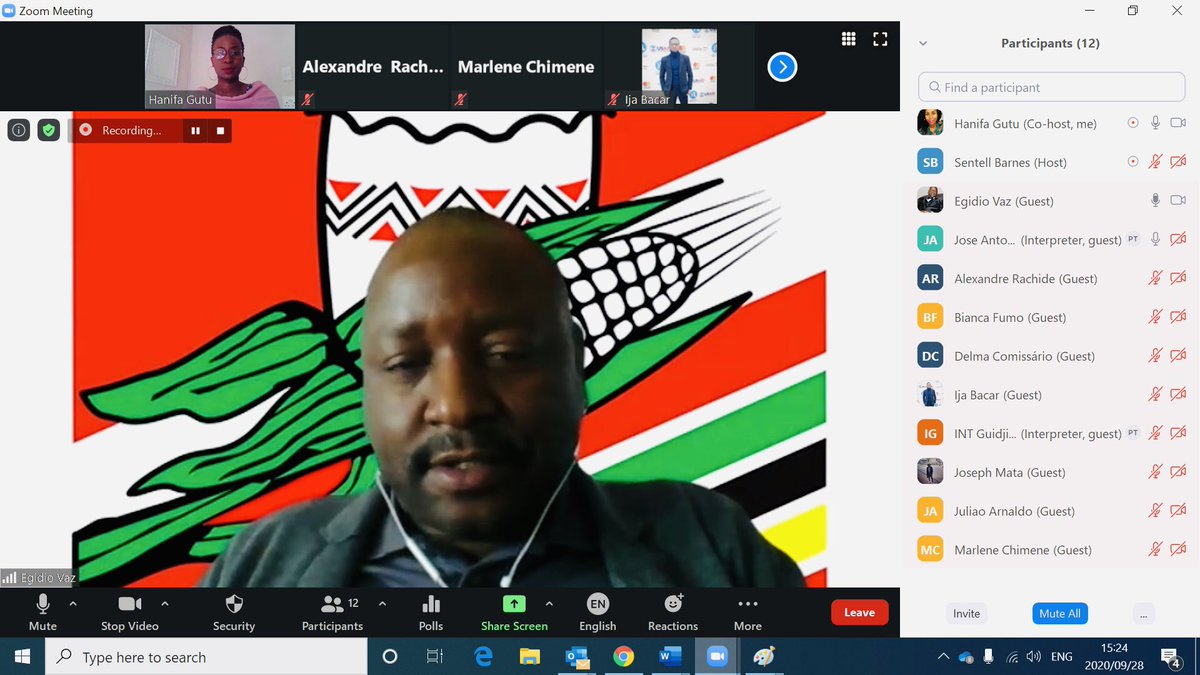Open the notification center icon
1200x675 pixels.
1172,657
